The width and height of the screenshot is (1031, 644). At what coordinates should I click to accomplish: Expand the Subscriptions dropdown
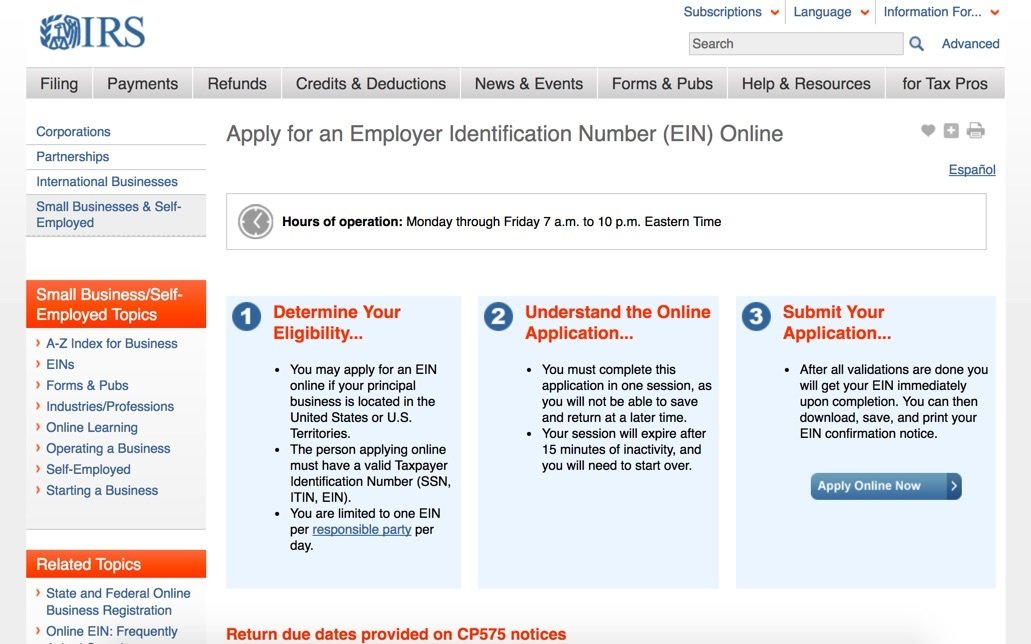tap(731, 12)
